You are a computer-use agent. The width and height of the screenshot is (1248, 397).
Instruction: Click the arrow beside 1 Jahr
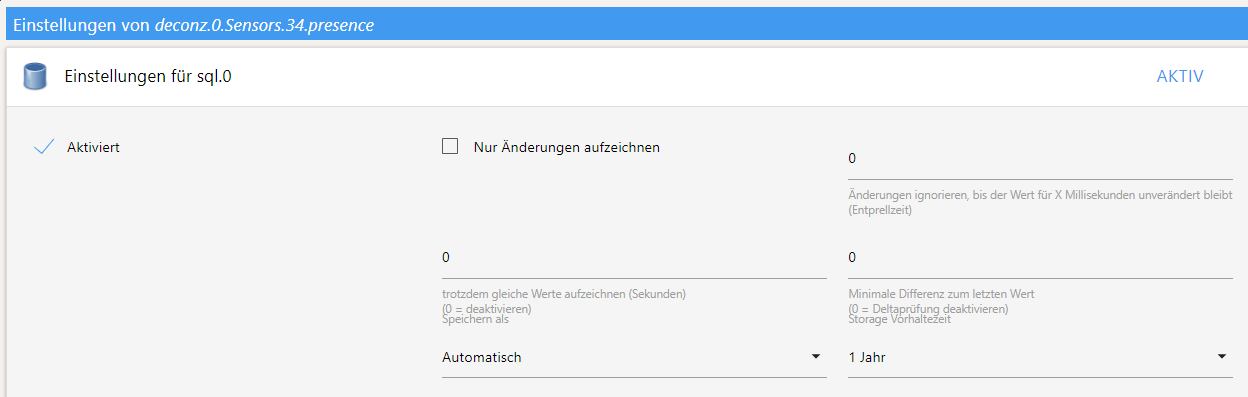point(1221,357)
